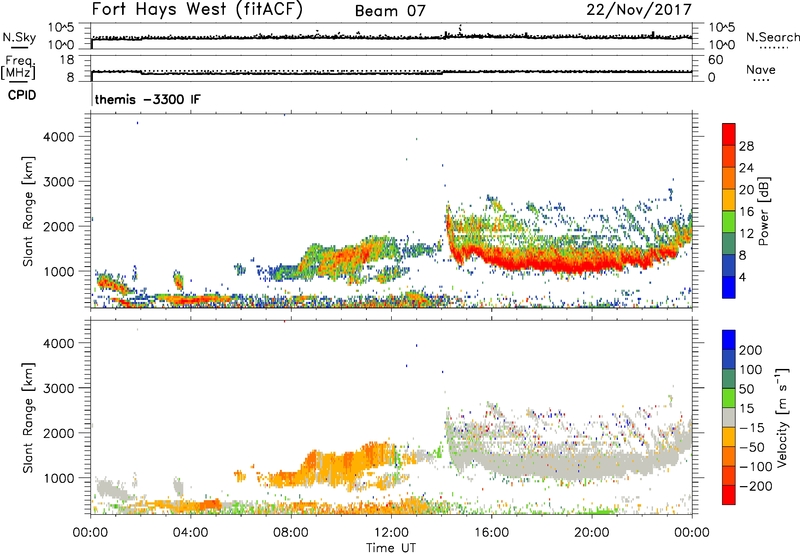Screen dimensions: 800x554
Task: Pick the Velocity colorbar segment between -50 and -100
Action: pos(729,456)
